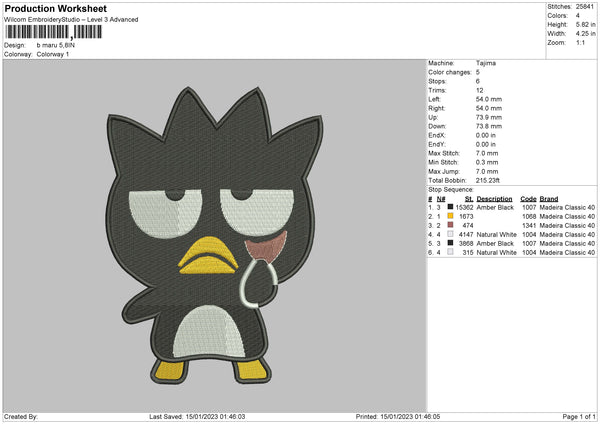Screen dimensions: 600x424
Task: Click 'Amber Black' description in row 1
Action: click(x=495, y=207)
